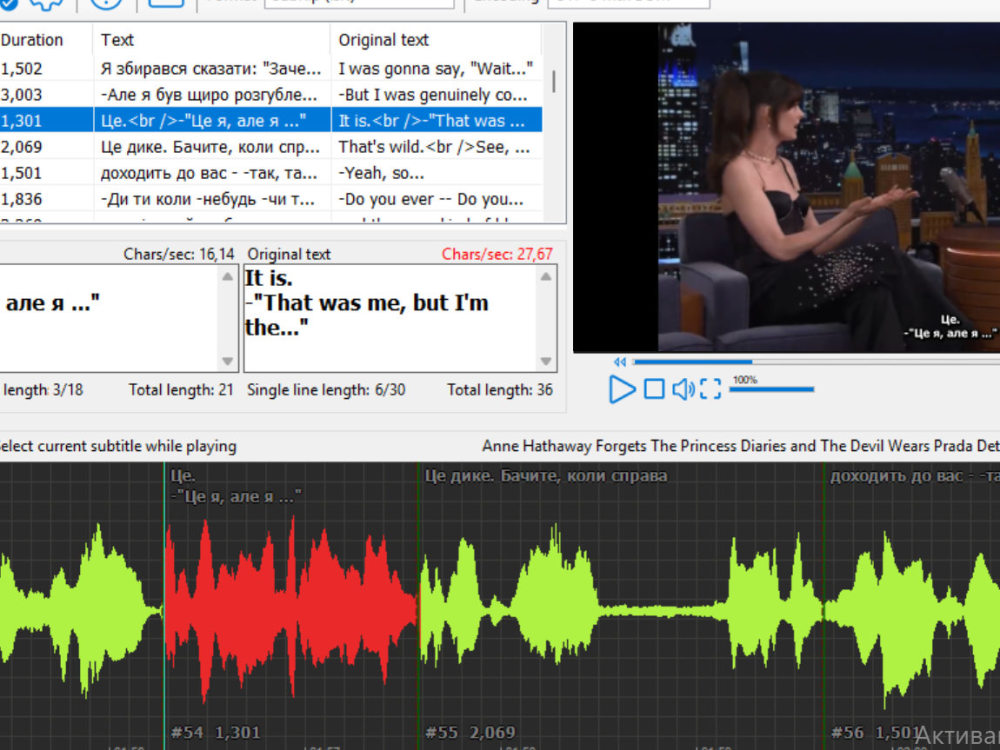The image size is (1000, 750).
Task: Stop the video with the square Stop button
Action: pos(654,389)
